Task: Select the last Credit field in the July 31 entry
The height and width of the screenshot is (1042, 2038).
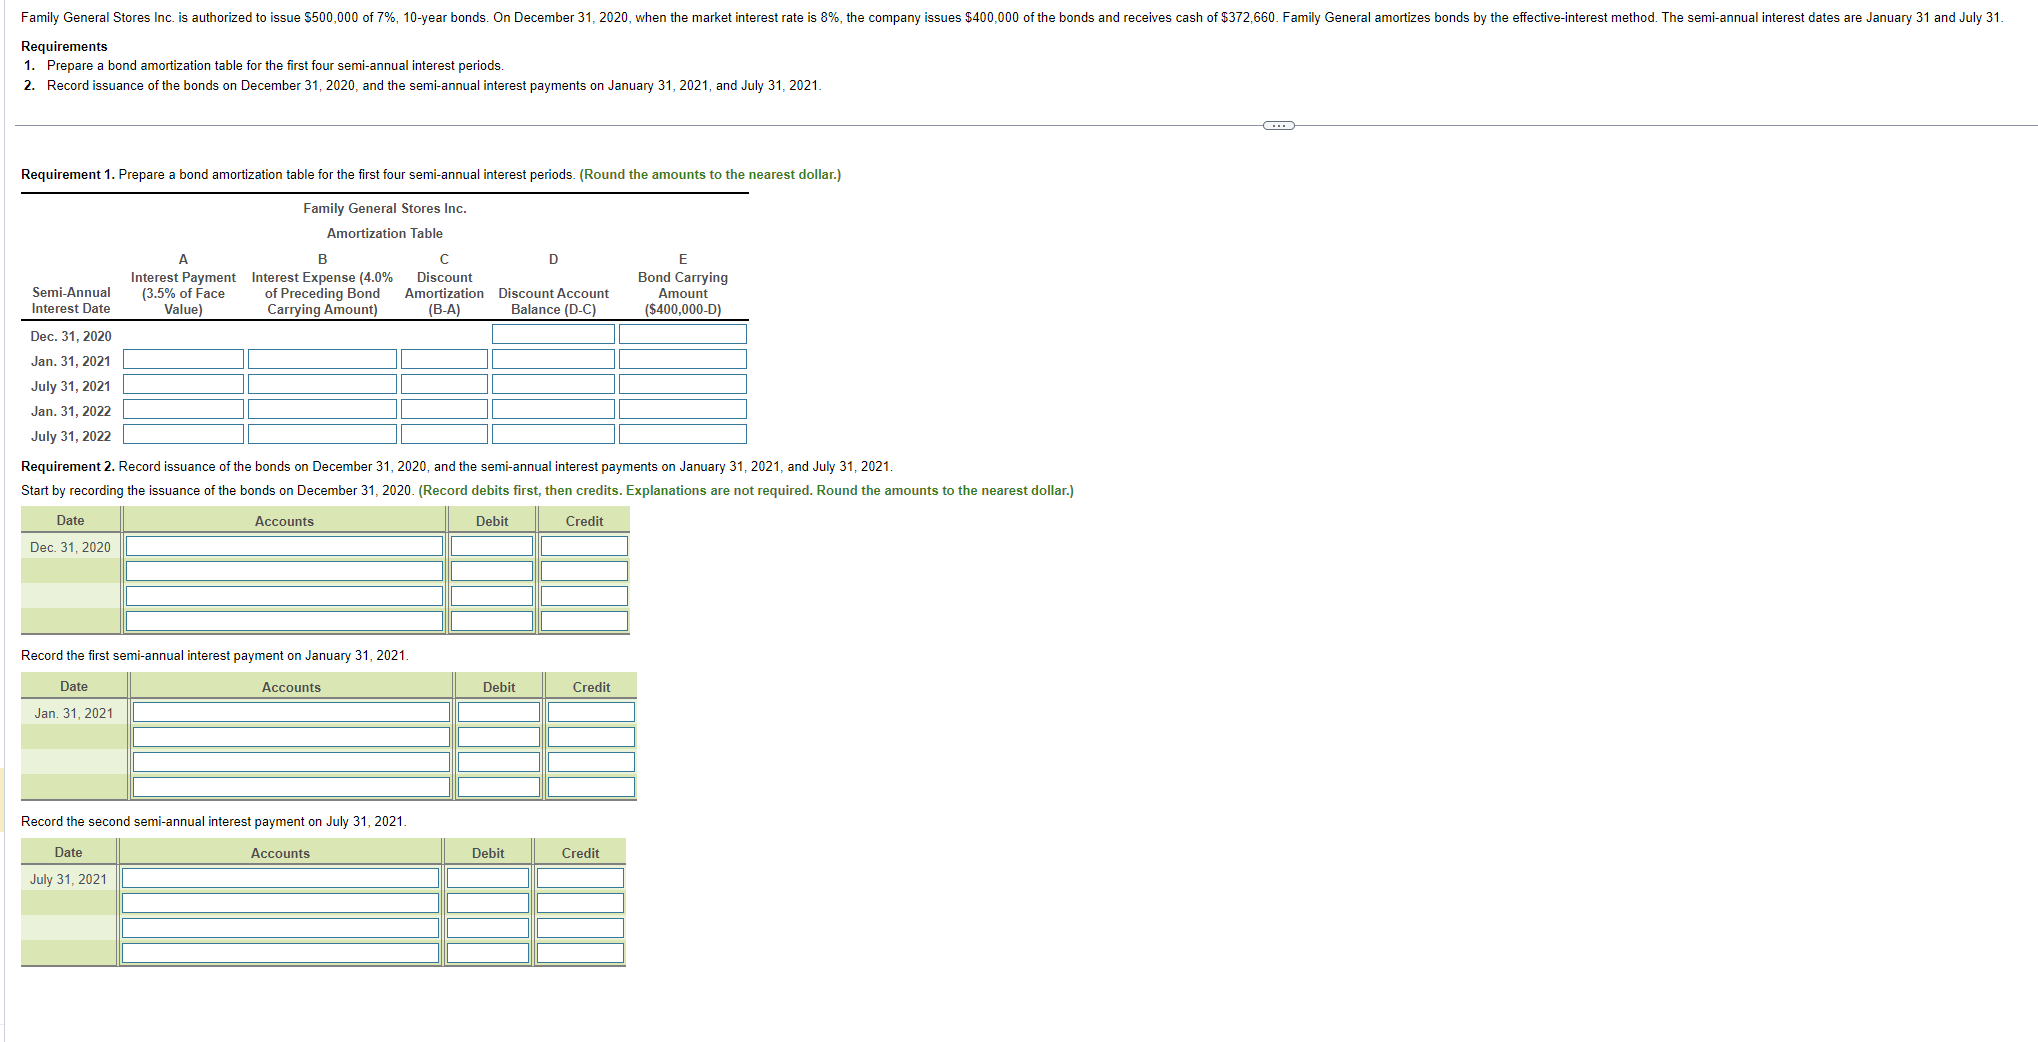Action: tap(579, 952)
